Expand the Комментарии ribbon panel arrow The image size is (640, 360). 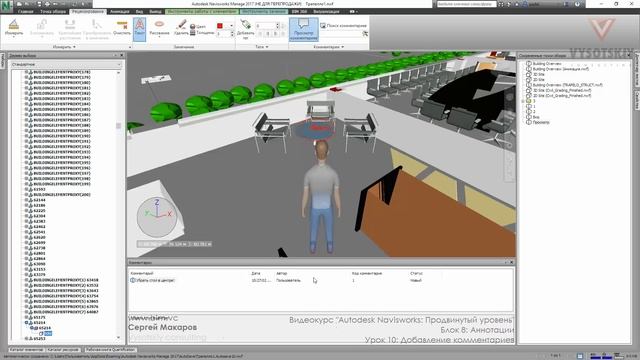(342, 47)
